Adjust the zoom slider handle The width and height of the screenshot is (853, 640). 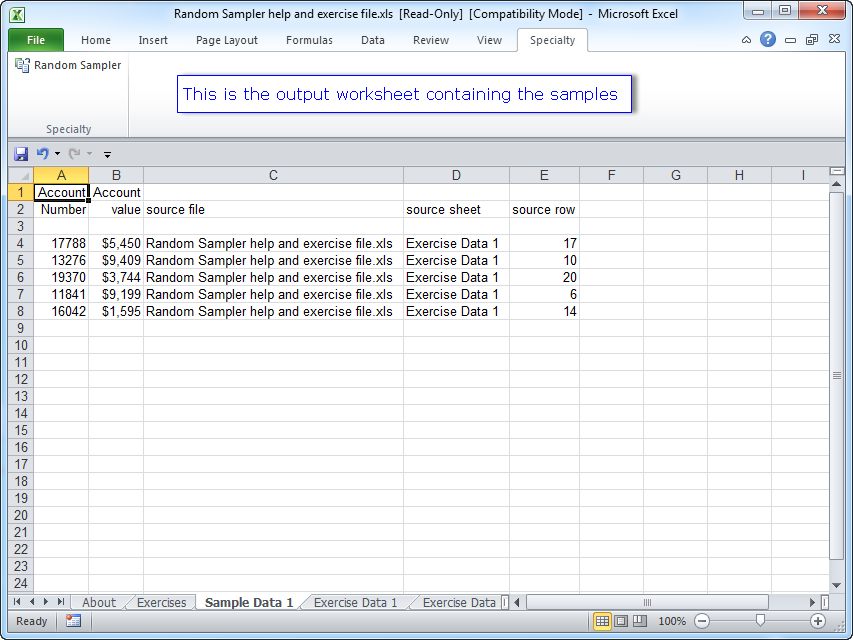pyautogui.click(x=760, y=621)
